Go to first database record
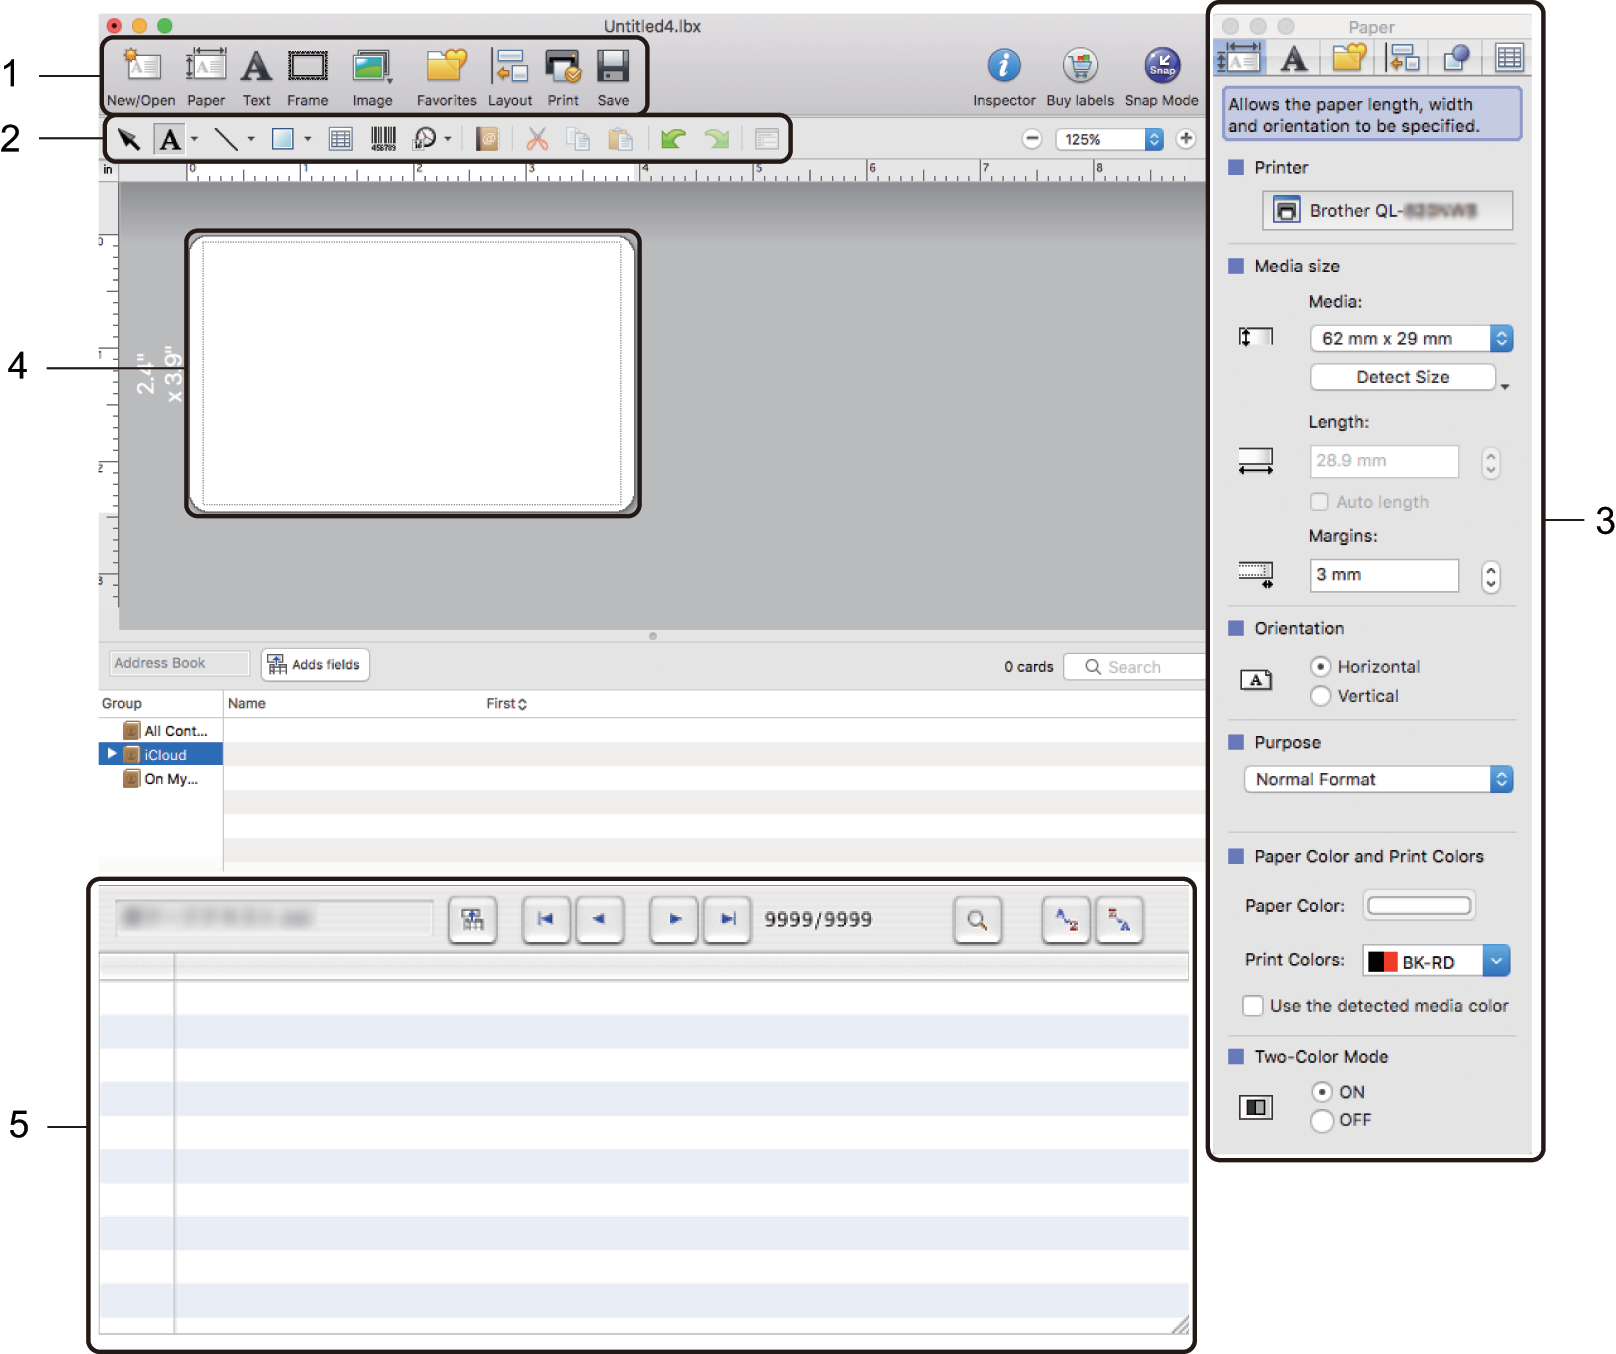 546,919
